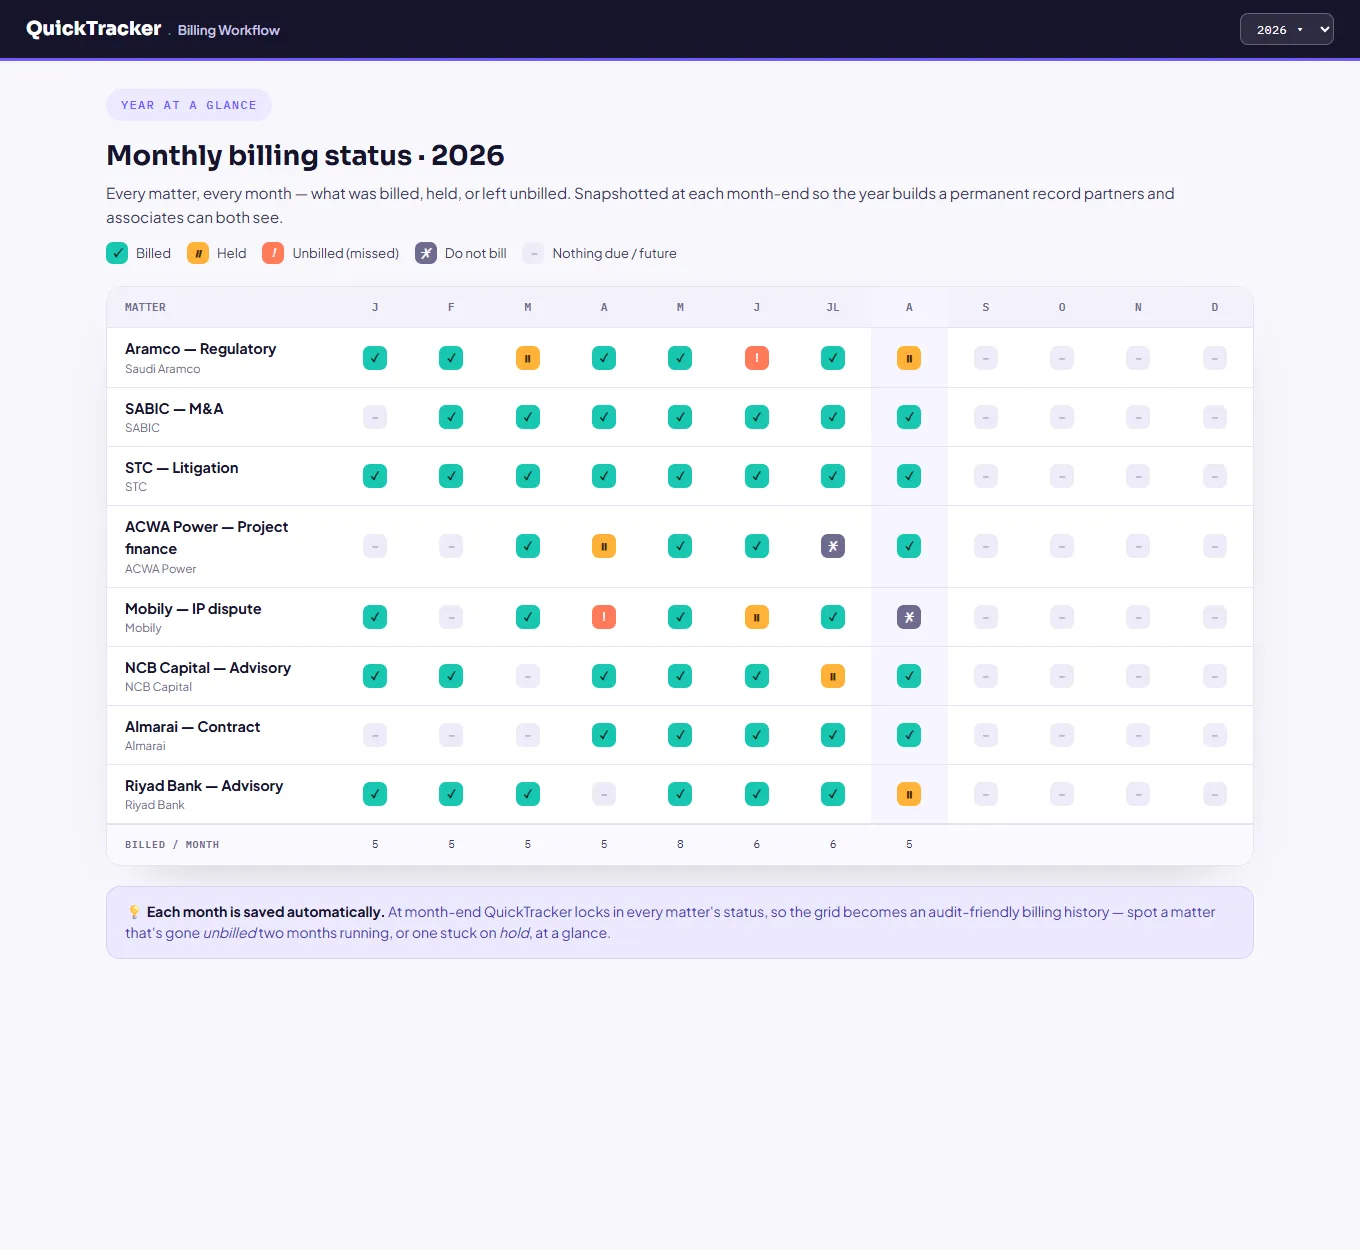Open the 2026 year dropdown
This screenshot has width=1360, height=1250.
(x=1286, y=30)
